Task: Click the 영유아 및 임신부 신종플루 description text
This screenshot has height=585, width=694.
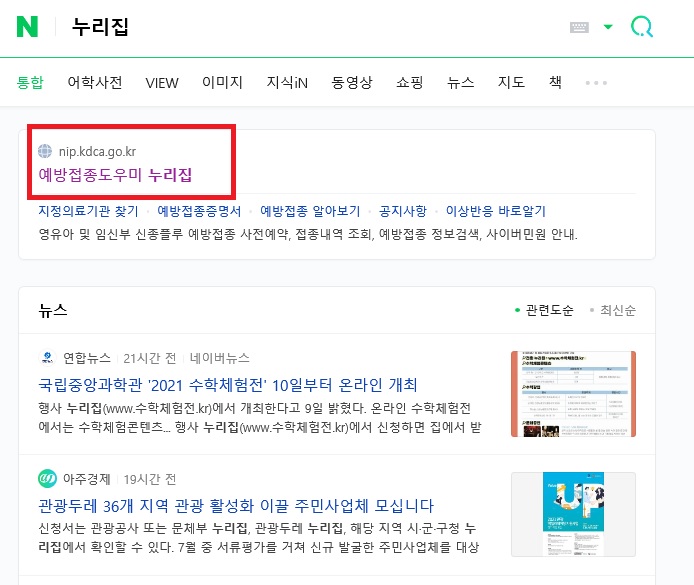Action: coord(308,234)
